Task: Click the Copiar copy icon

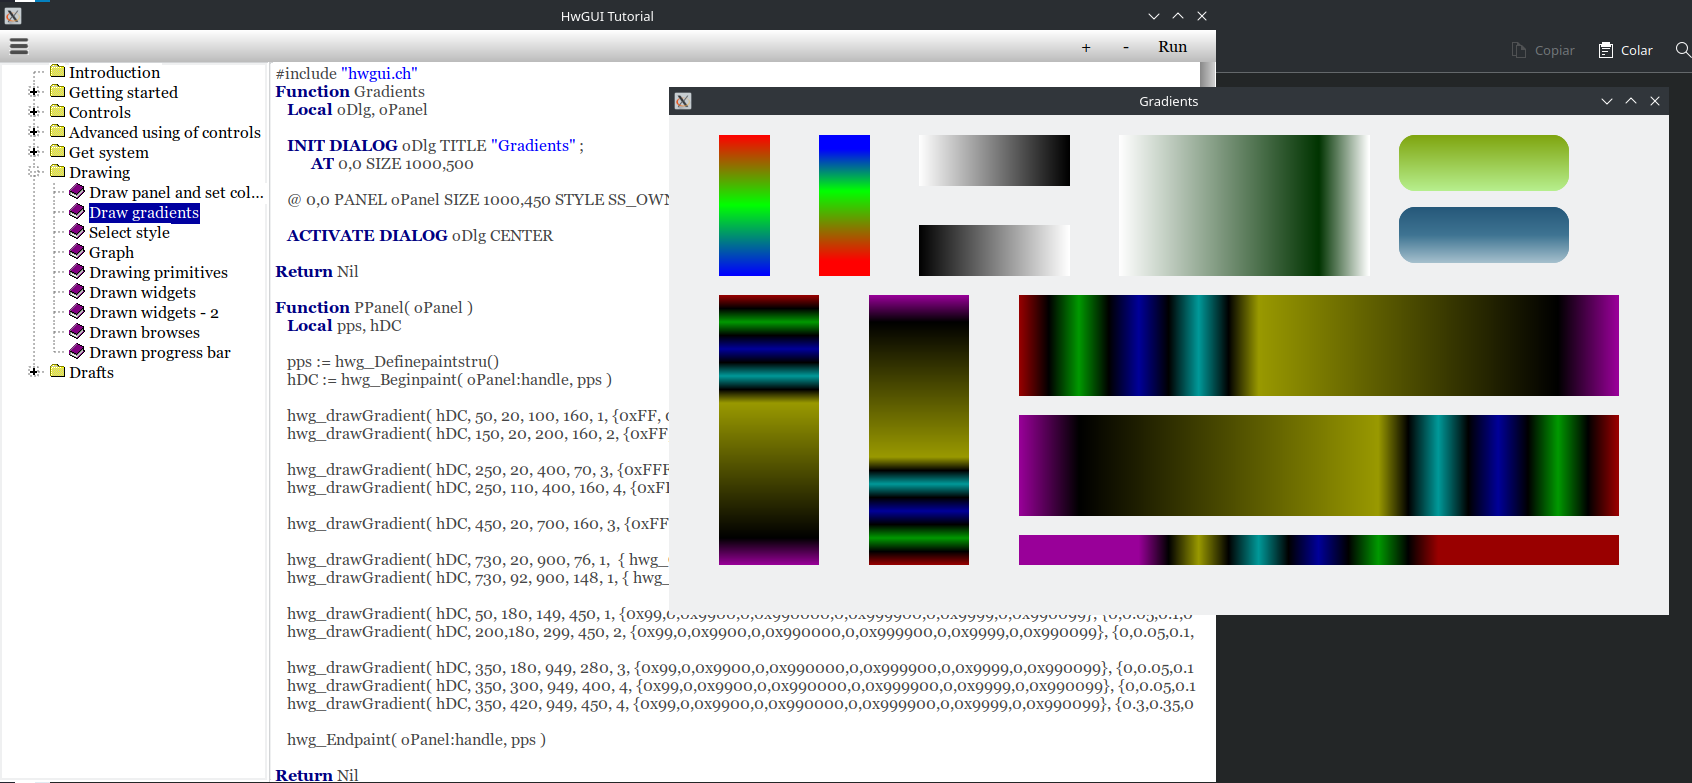Action: click(x=1519, y=50)
